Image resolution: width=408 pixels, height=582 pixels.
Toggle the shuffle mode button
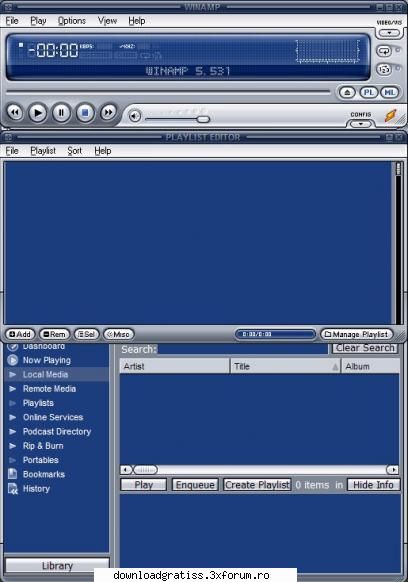[x=384, y=69]
